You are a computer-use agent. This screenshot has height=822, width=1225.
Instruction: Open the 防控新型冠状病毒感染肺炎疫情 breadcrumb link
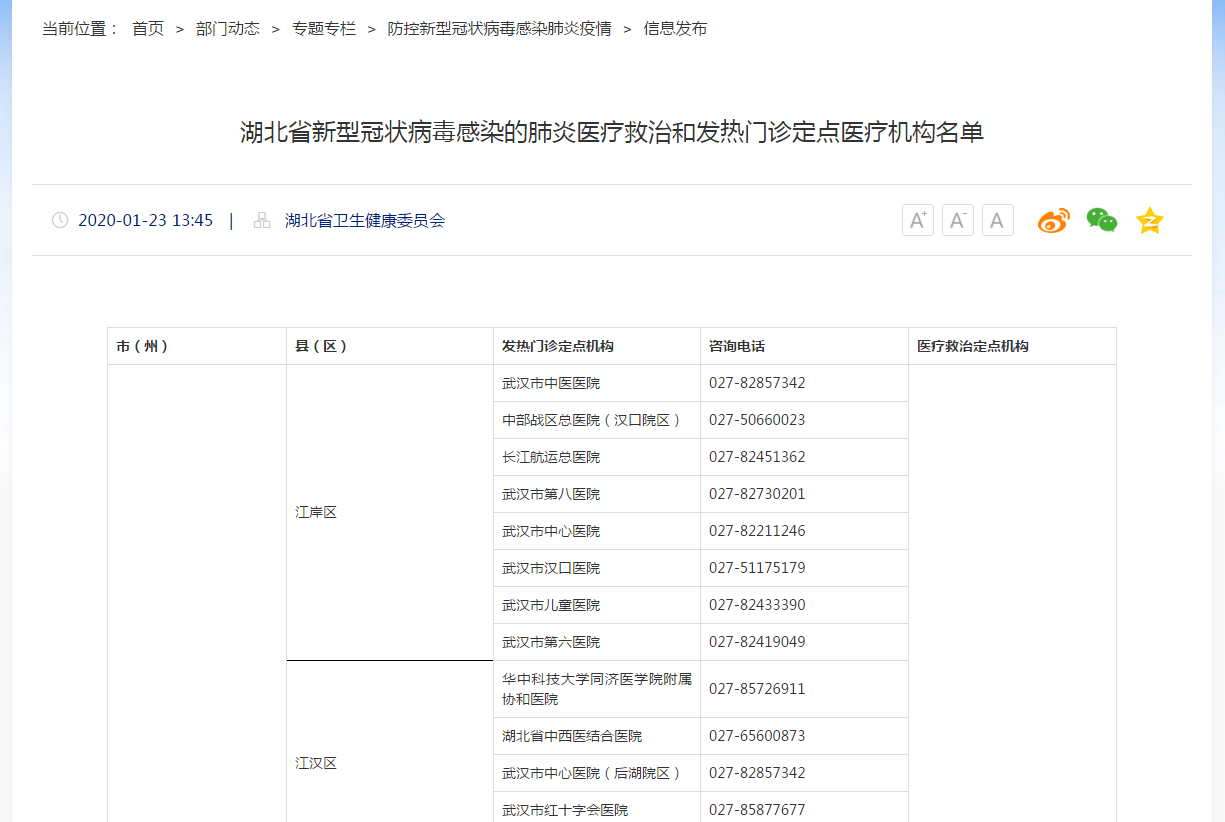499,29
